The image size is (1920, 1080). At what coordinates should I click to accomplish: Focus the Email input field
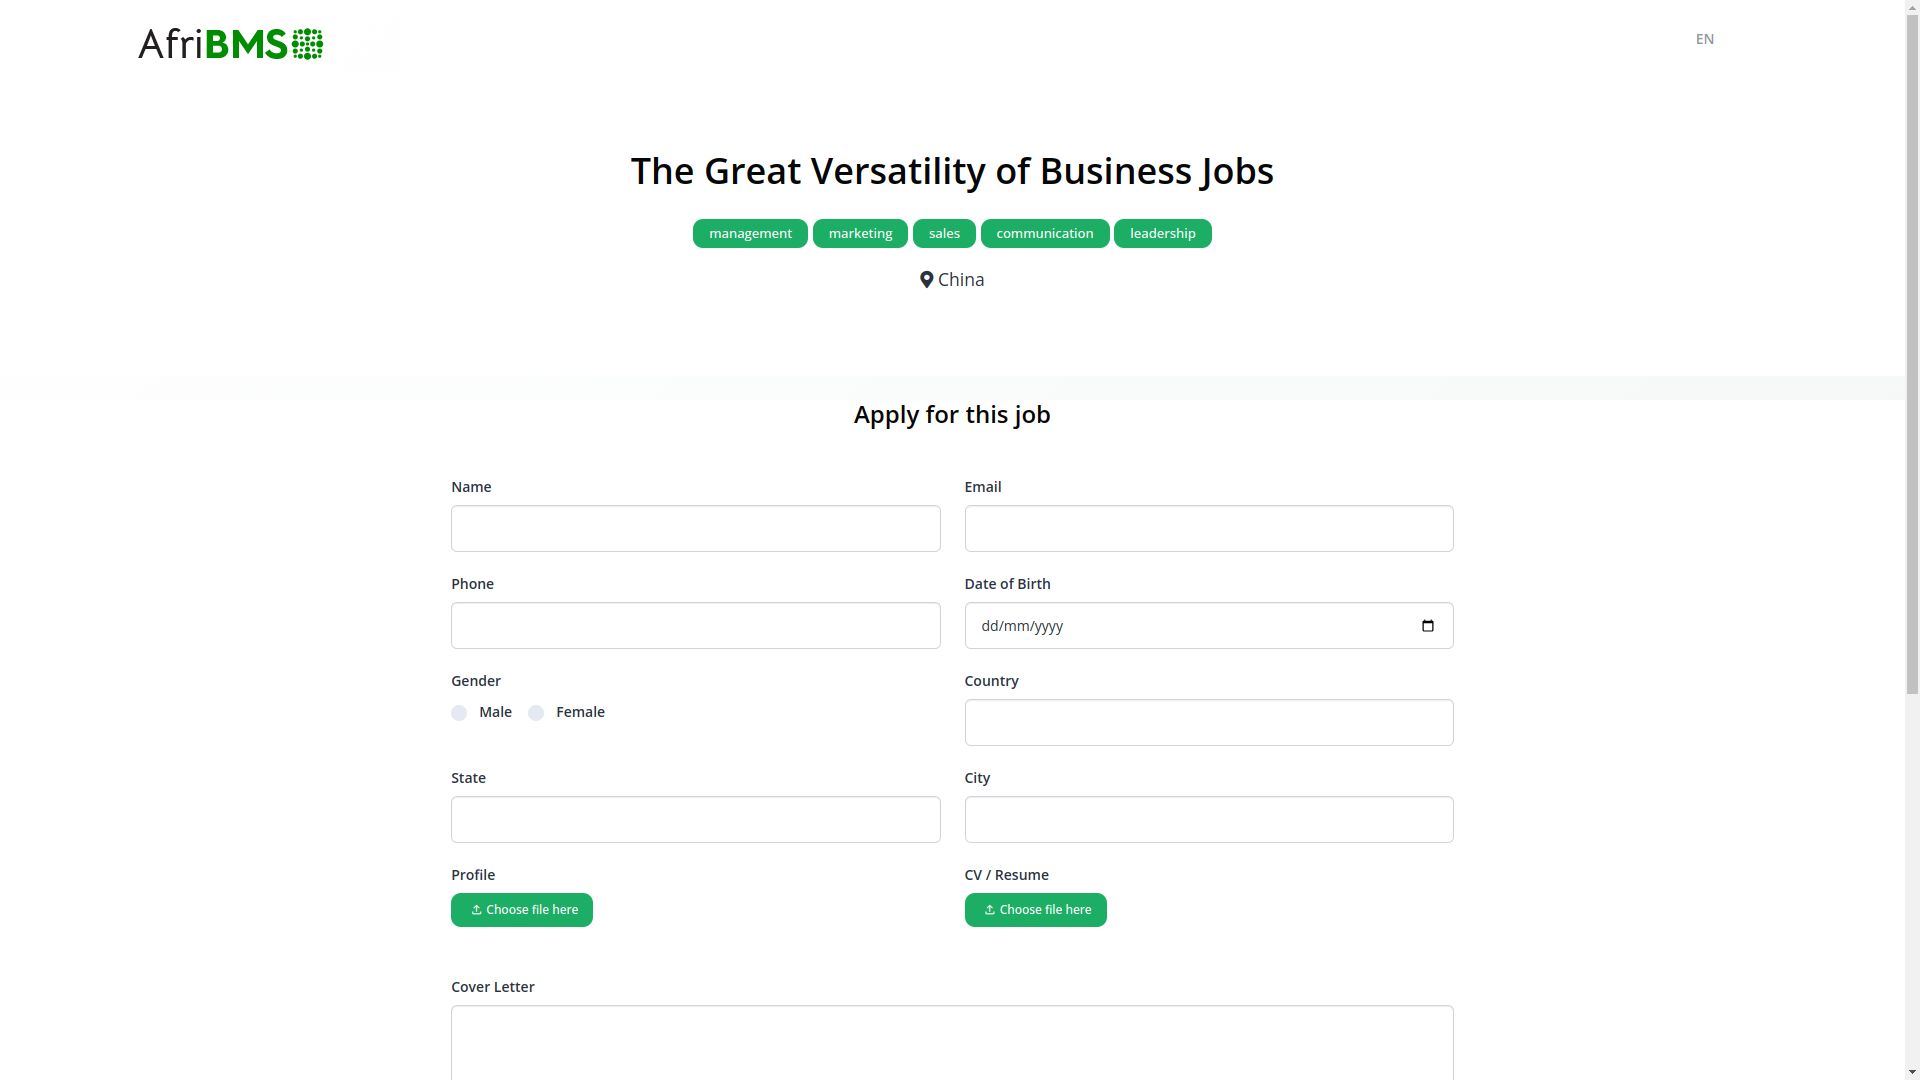[1209, 528]
